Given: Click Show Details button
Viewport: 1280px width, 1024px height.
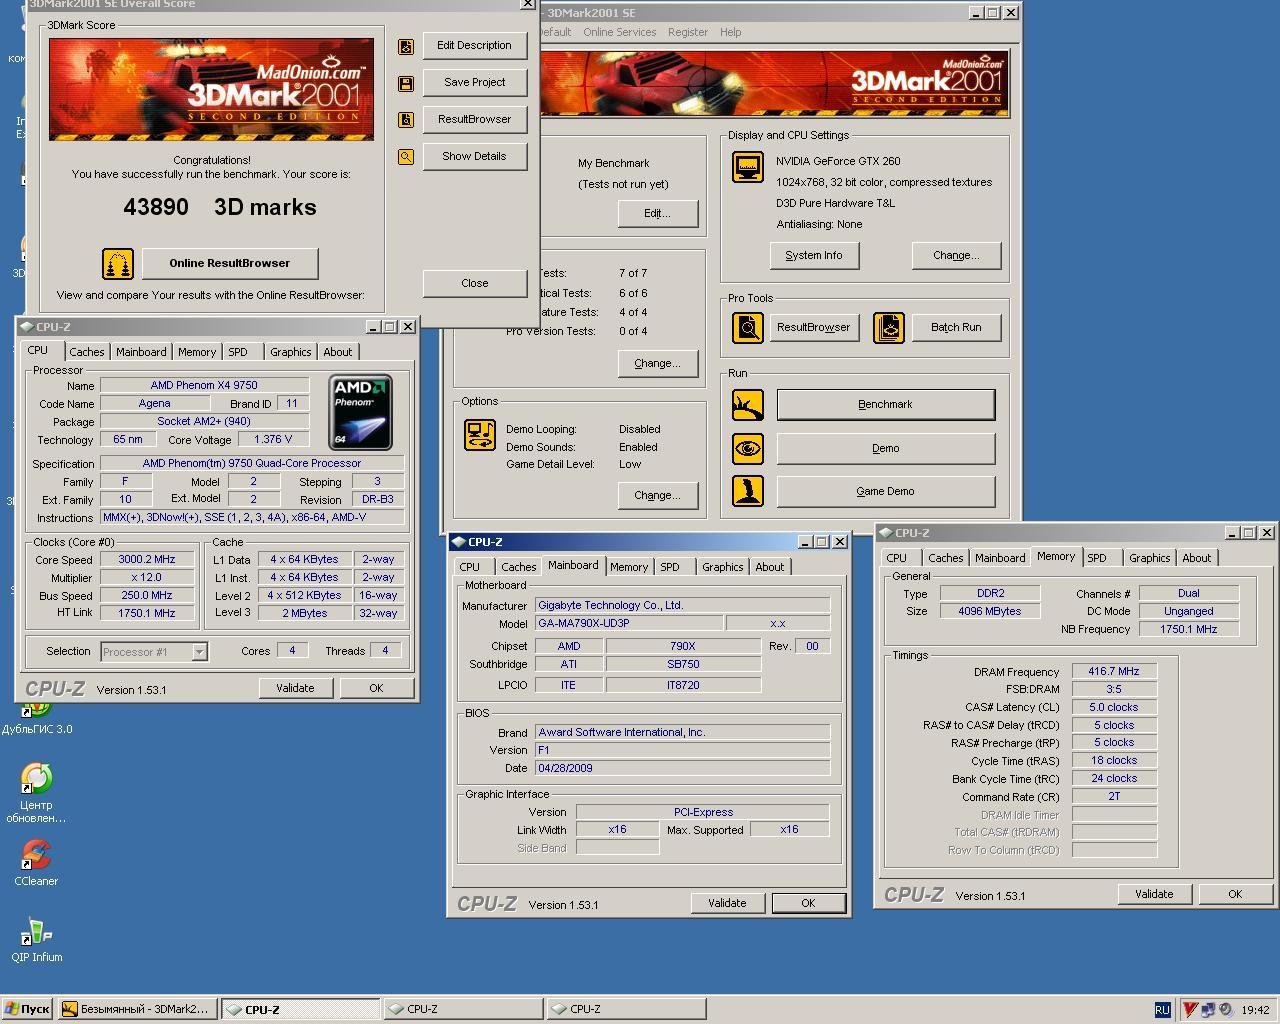Looking at the screenshot, I should 474,156.
